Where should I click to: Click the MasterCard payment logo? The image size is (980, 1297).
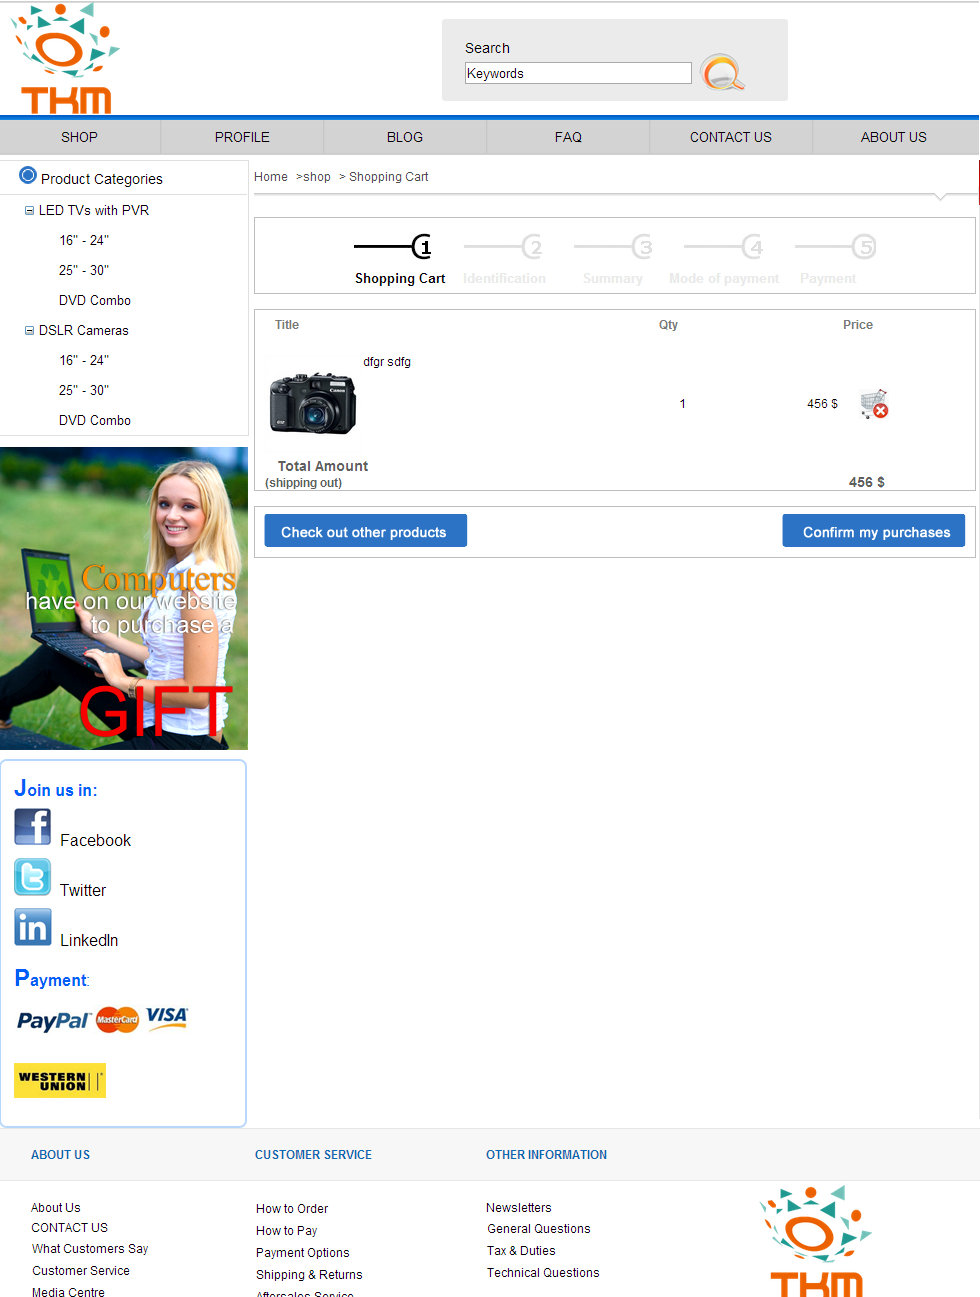117,1020
